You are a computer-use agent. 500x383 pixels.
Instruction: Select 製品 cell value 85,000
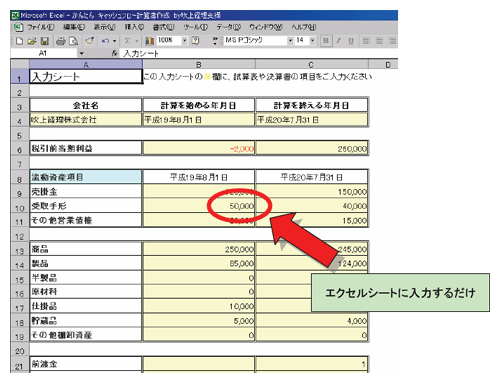coord(199,263)
